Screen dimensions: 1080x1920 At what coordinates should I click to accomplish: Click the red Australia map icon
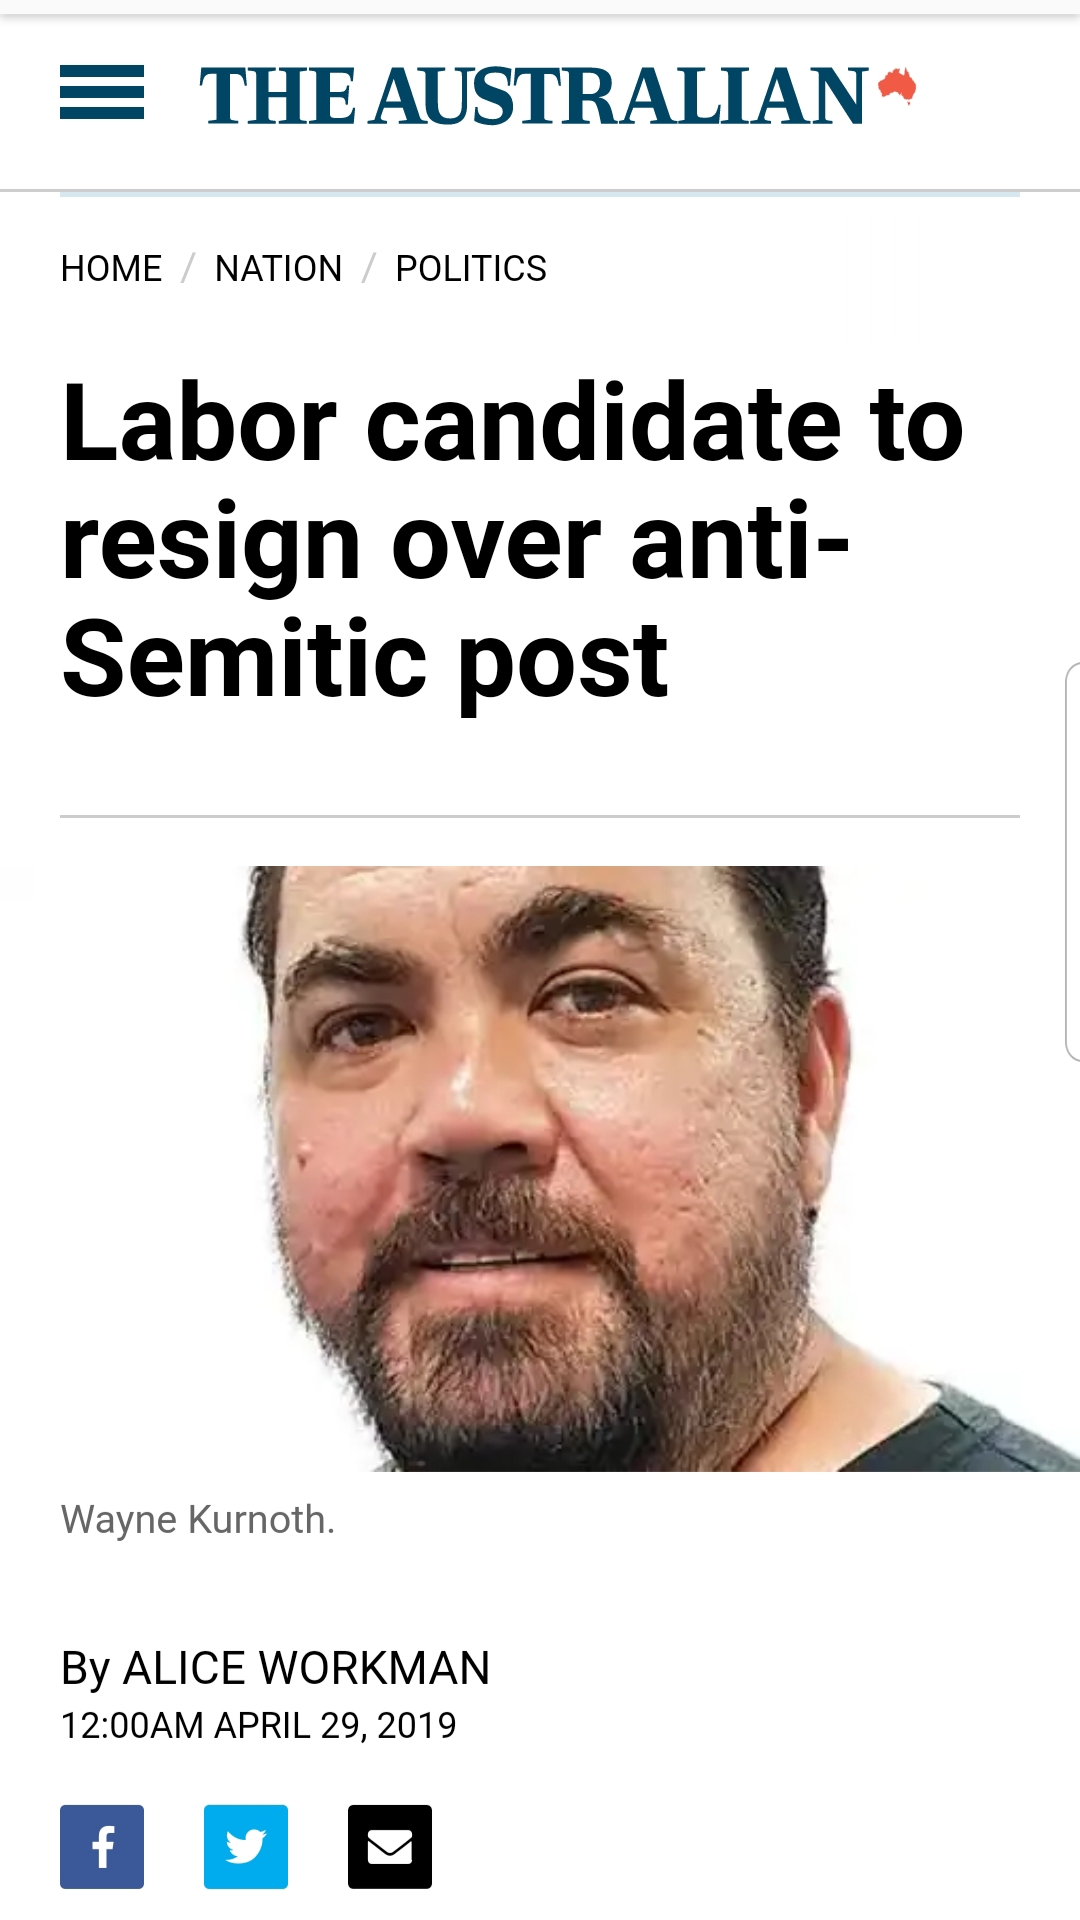[898, 87]
